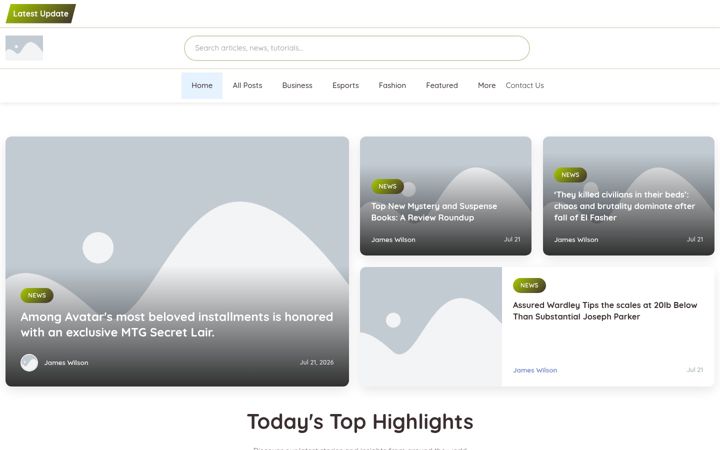Screen dimensions: 720x450
Task: Open the Featured category
Action: click(442, 85)
